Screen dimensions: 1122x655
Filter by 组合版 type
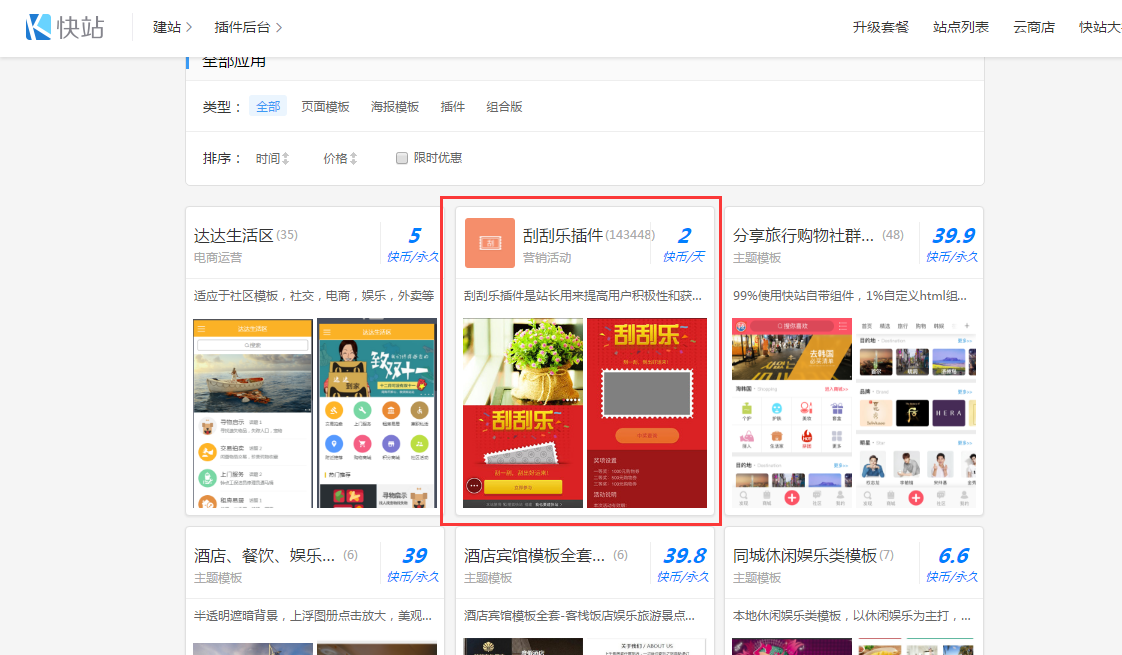[x=504, y=106]
